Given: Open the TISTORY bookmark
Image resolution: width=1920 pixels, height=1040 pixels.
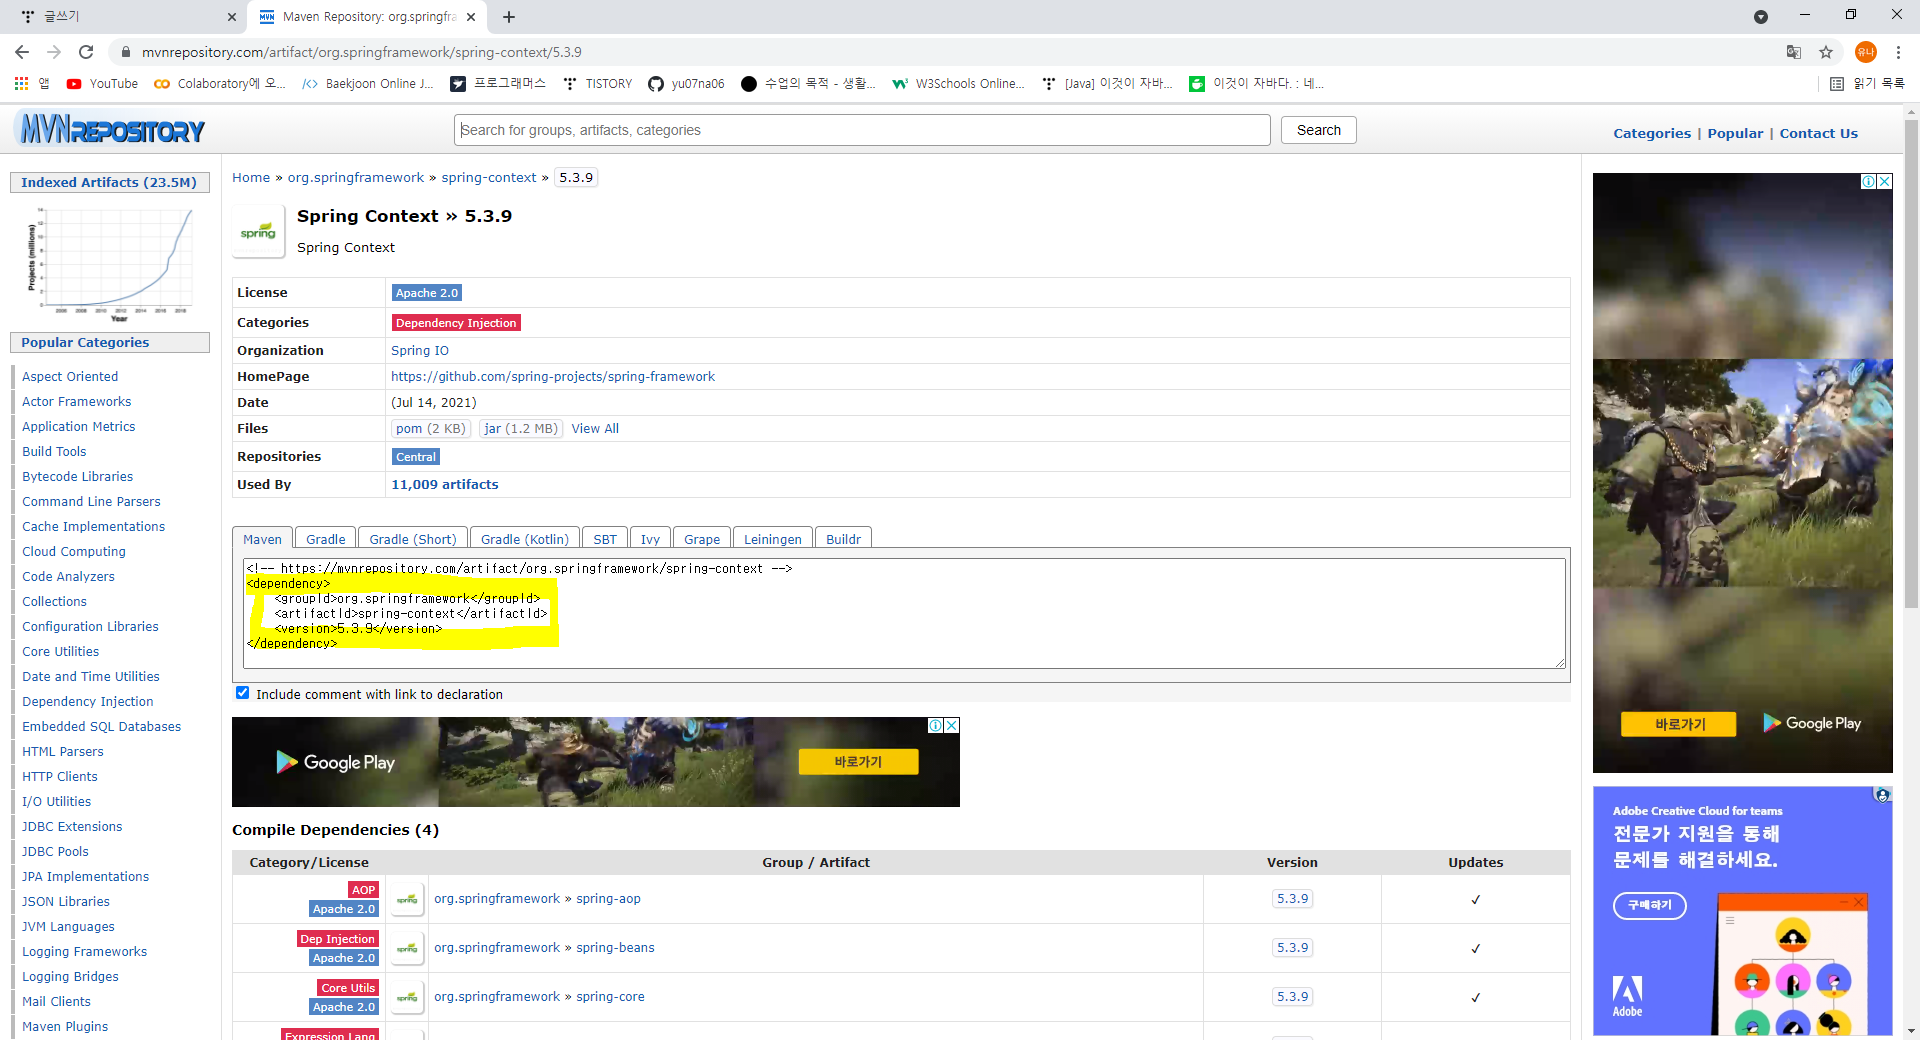Looking at the screenshot, I should [x=598, y=84].
